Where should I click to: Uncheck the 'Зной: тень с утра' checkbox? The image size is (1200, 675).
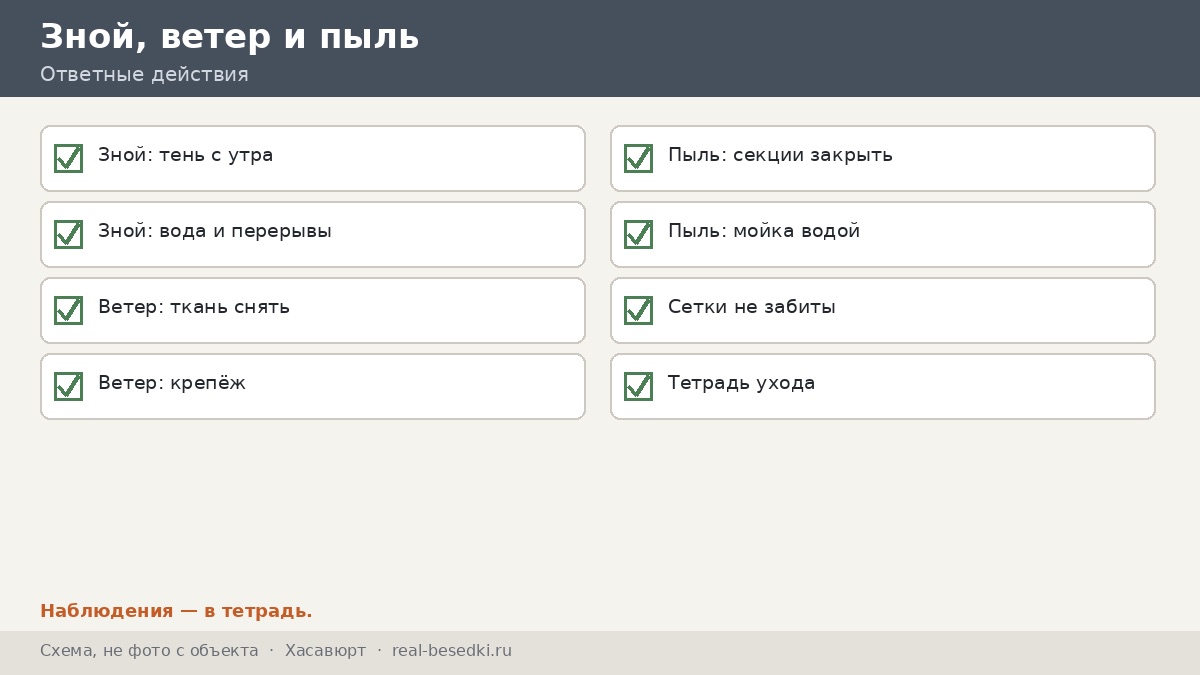click(68, 158)
